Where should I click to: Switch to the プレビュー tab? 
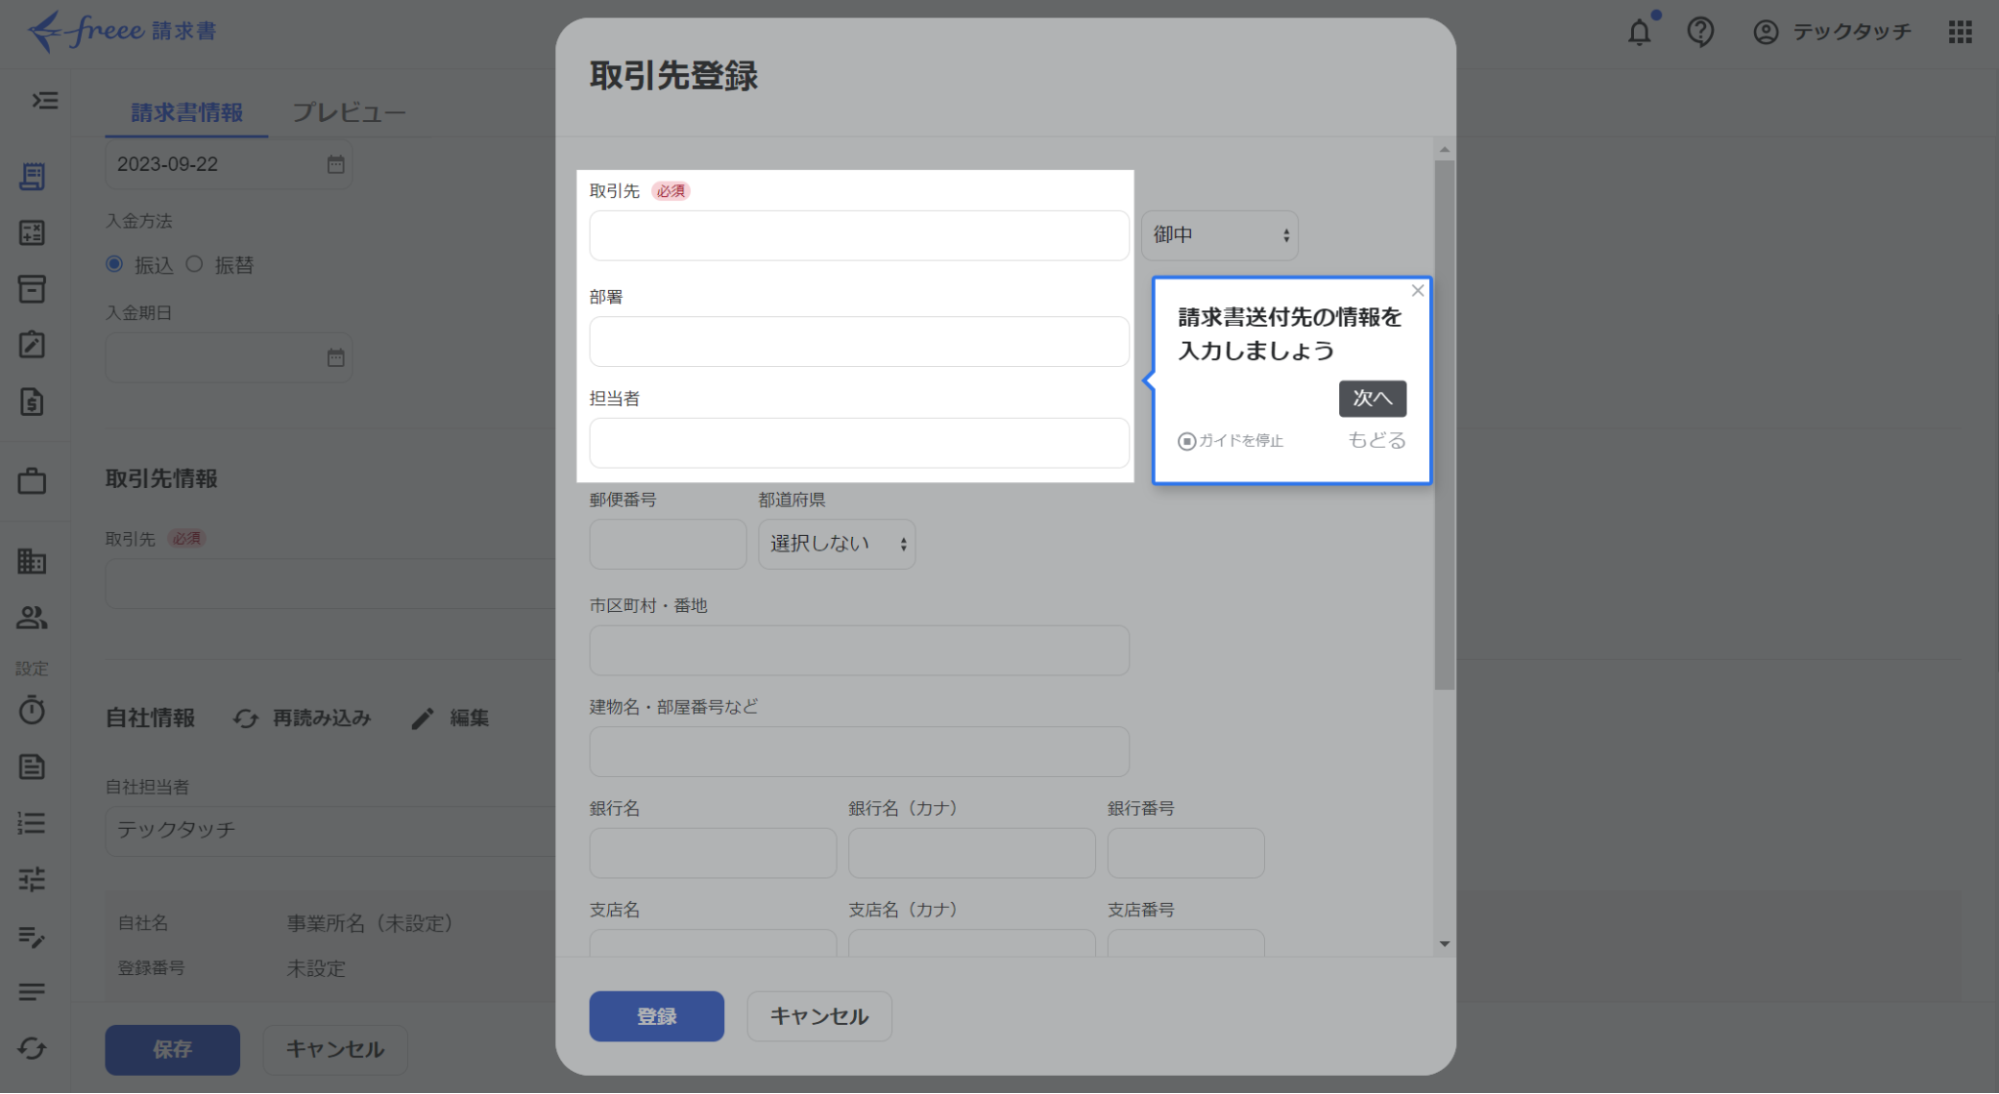[x=348, y=112]
